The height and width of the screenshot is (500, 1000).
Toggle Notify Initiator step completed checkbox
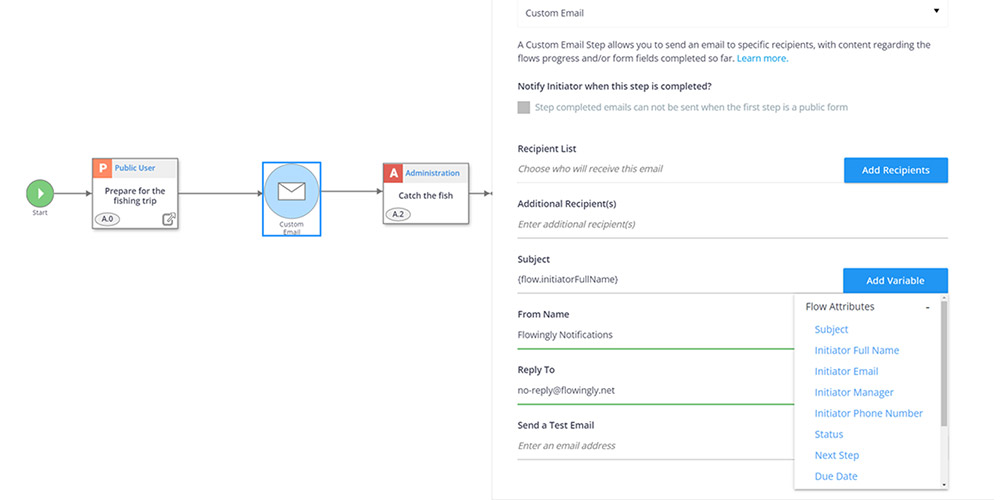tap(524, 107)
